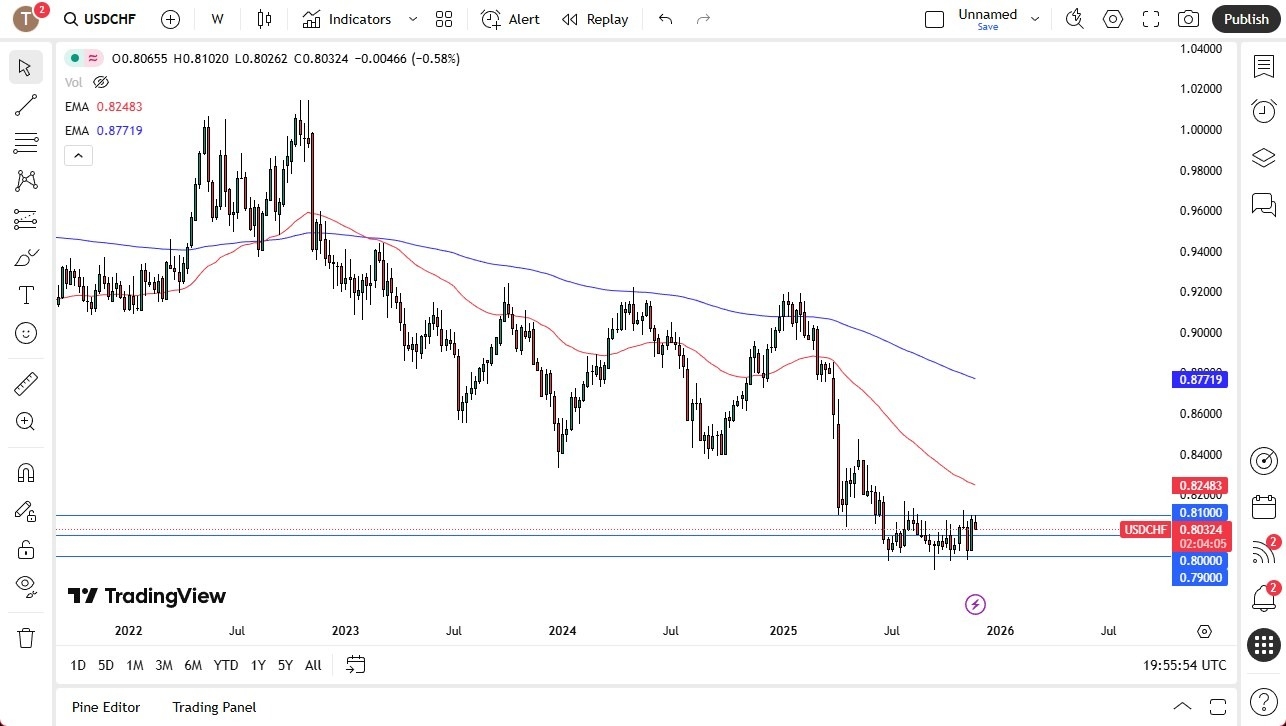Open the Trading Panel tab
The image size is (1286, 726).
point(214,707)
